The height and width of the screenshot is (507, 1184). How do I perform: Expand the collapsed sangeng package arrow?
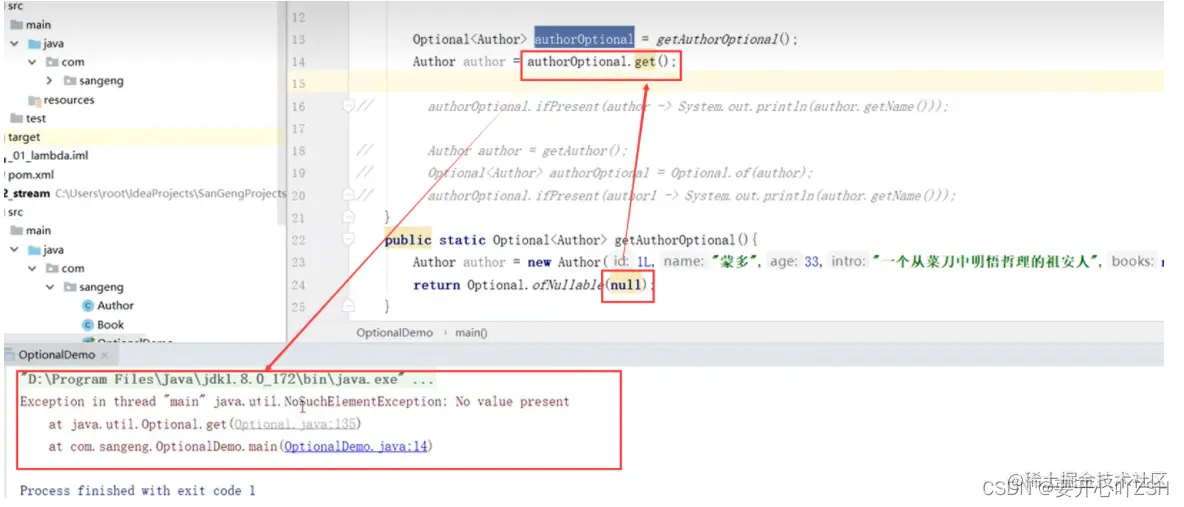click(49, 81)
